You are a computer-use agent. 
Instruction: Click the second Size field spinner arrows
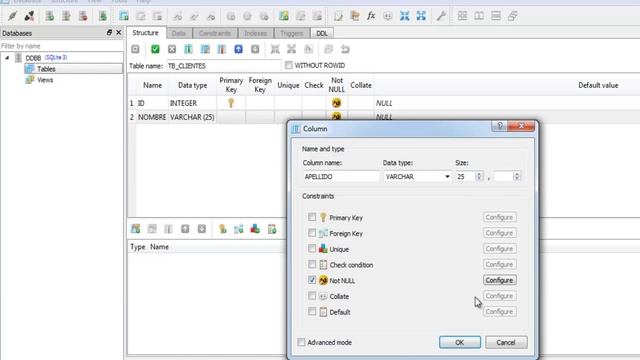tap(517, 176)
